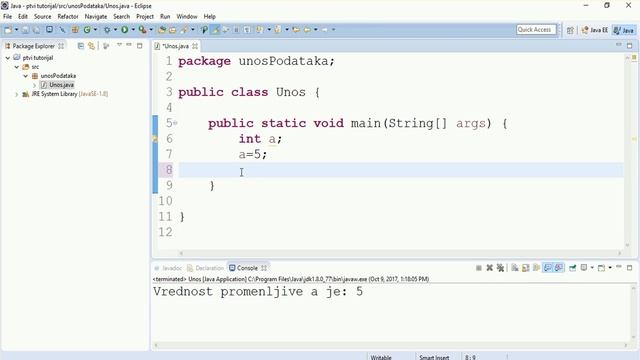Open New file dropdown arrow in toolbar

click(x=16, y=30)
